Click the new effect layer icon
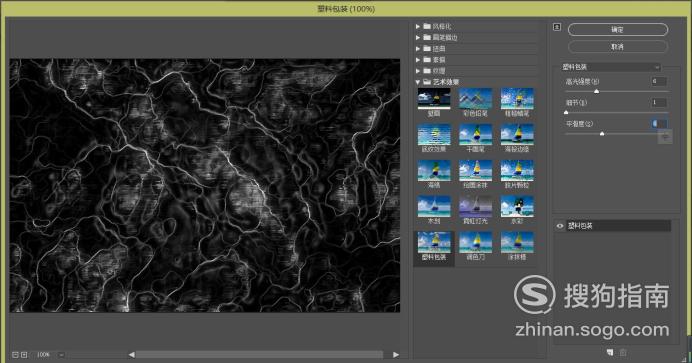Screen dimensions: 692x363 [610, 352]
